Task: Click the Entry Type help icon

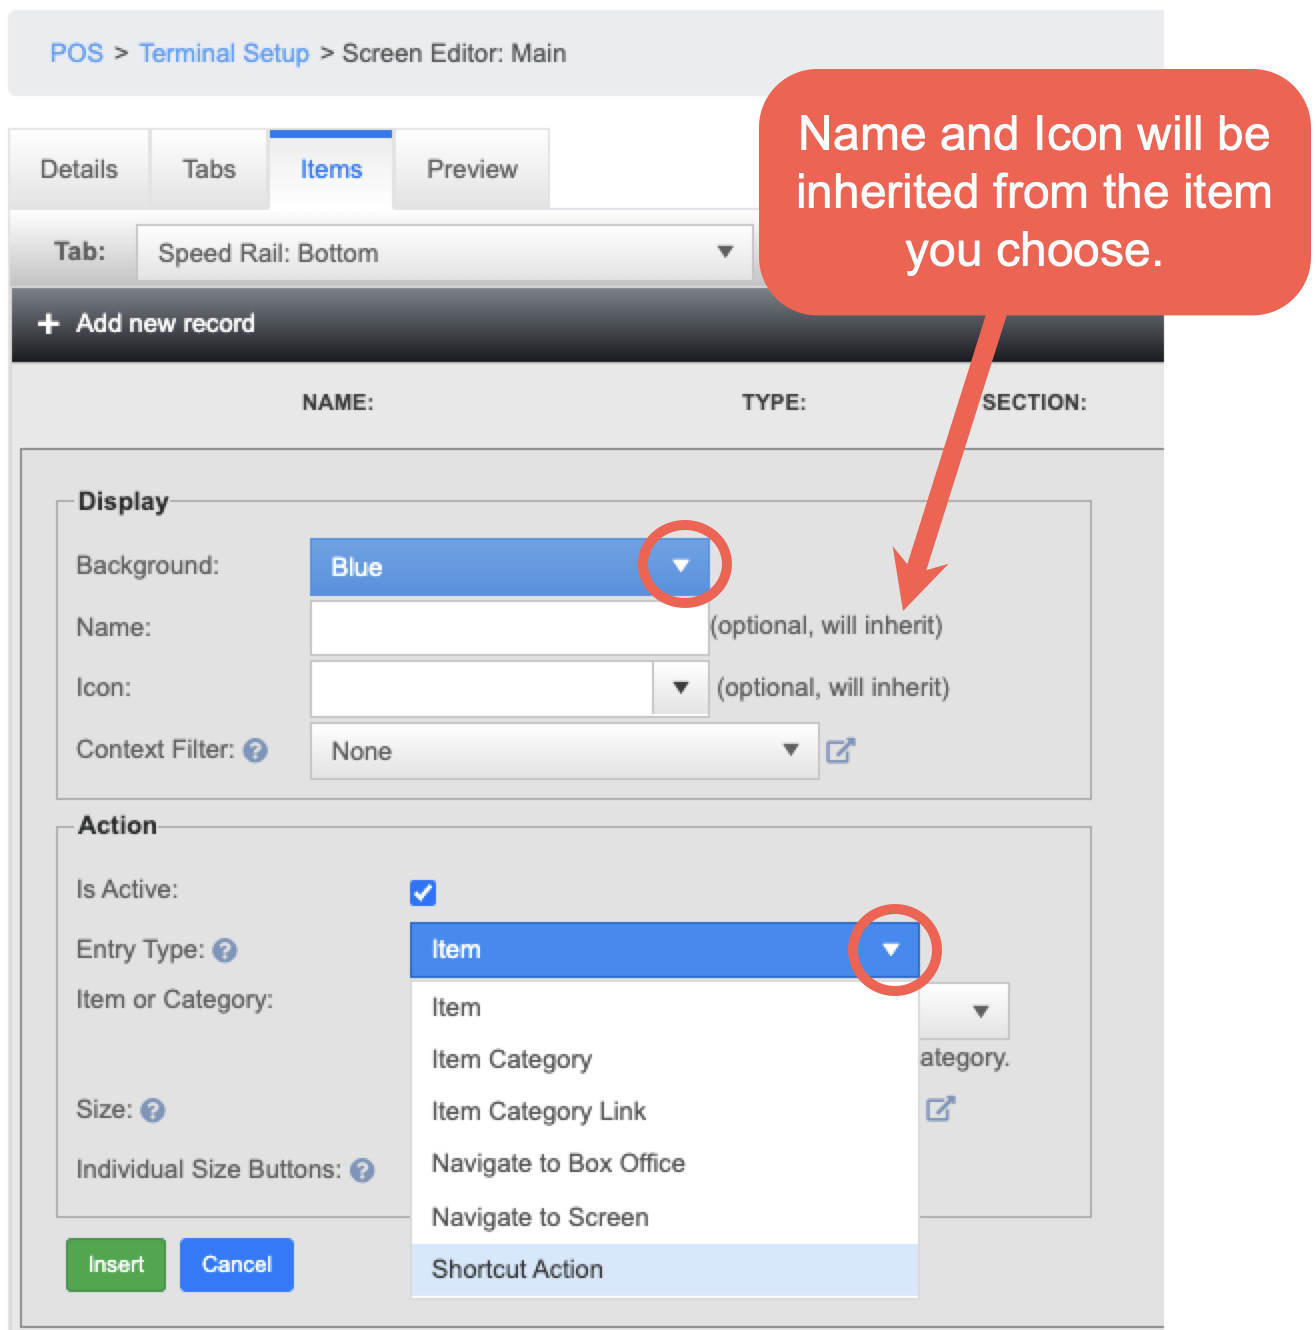Action: [x=225, y=951]
